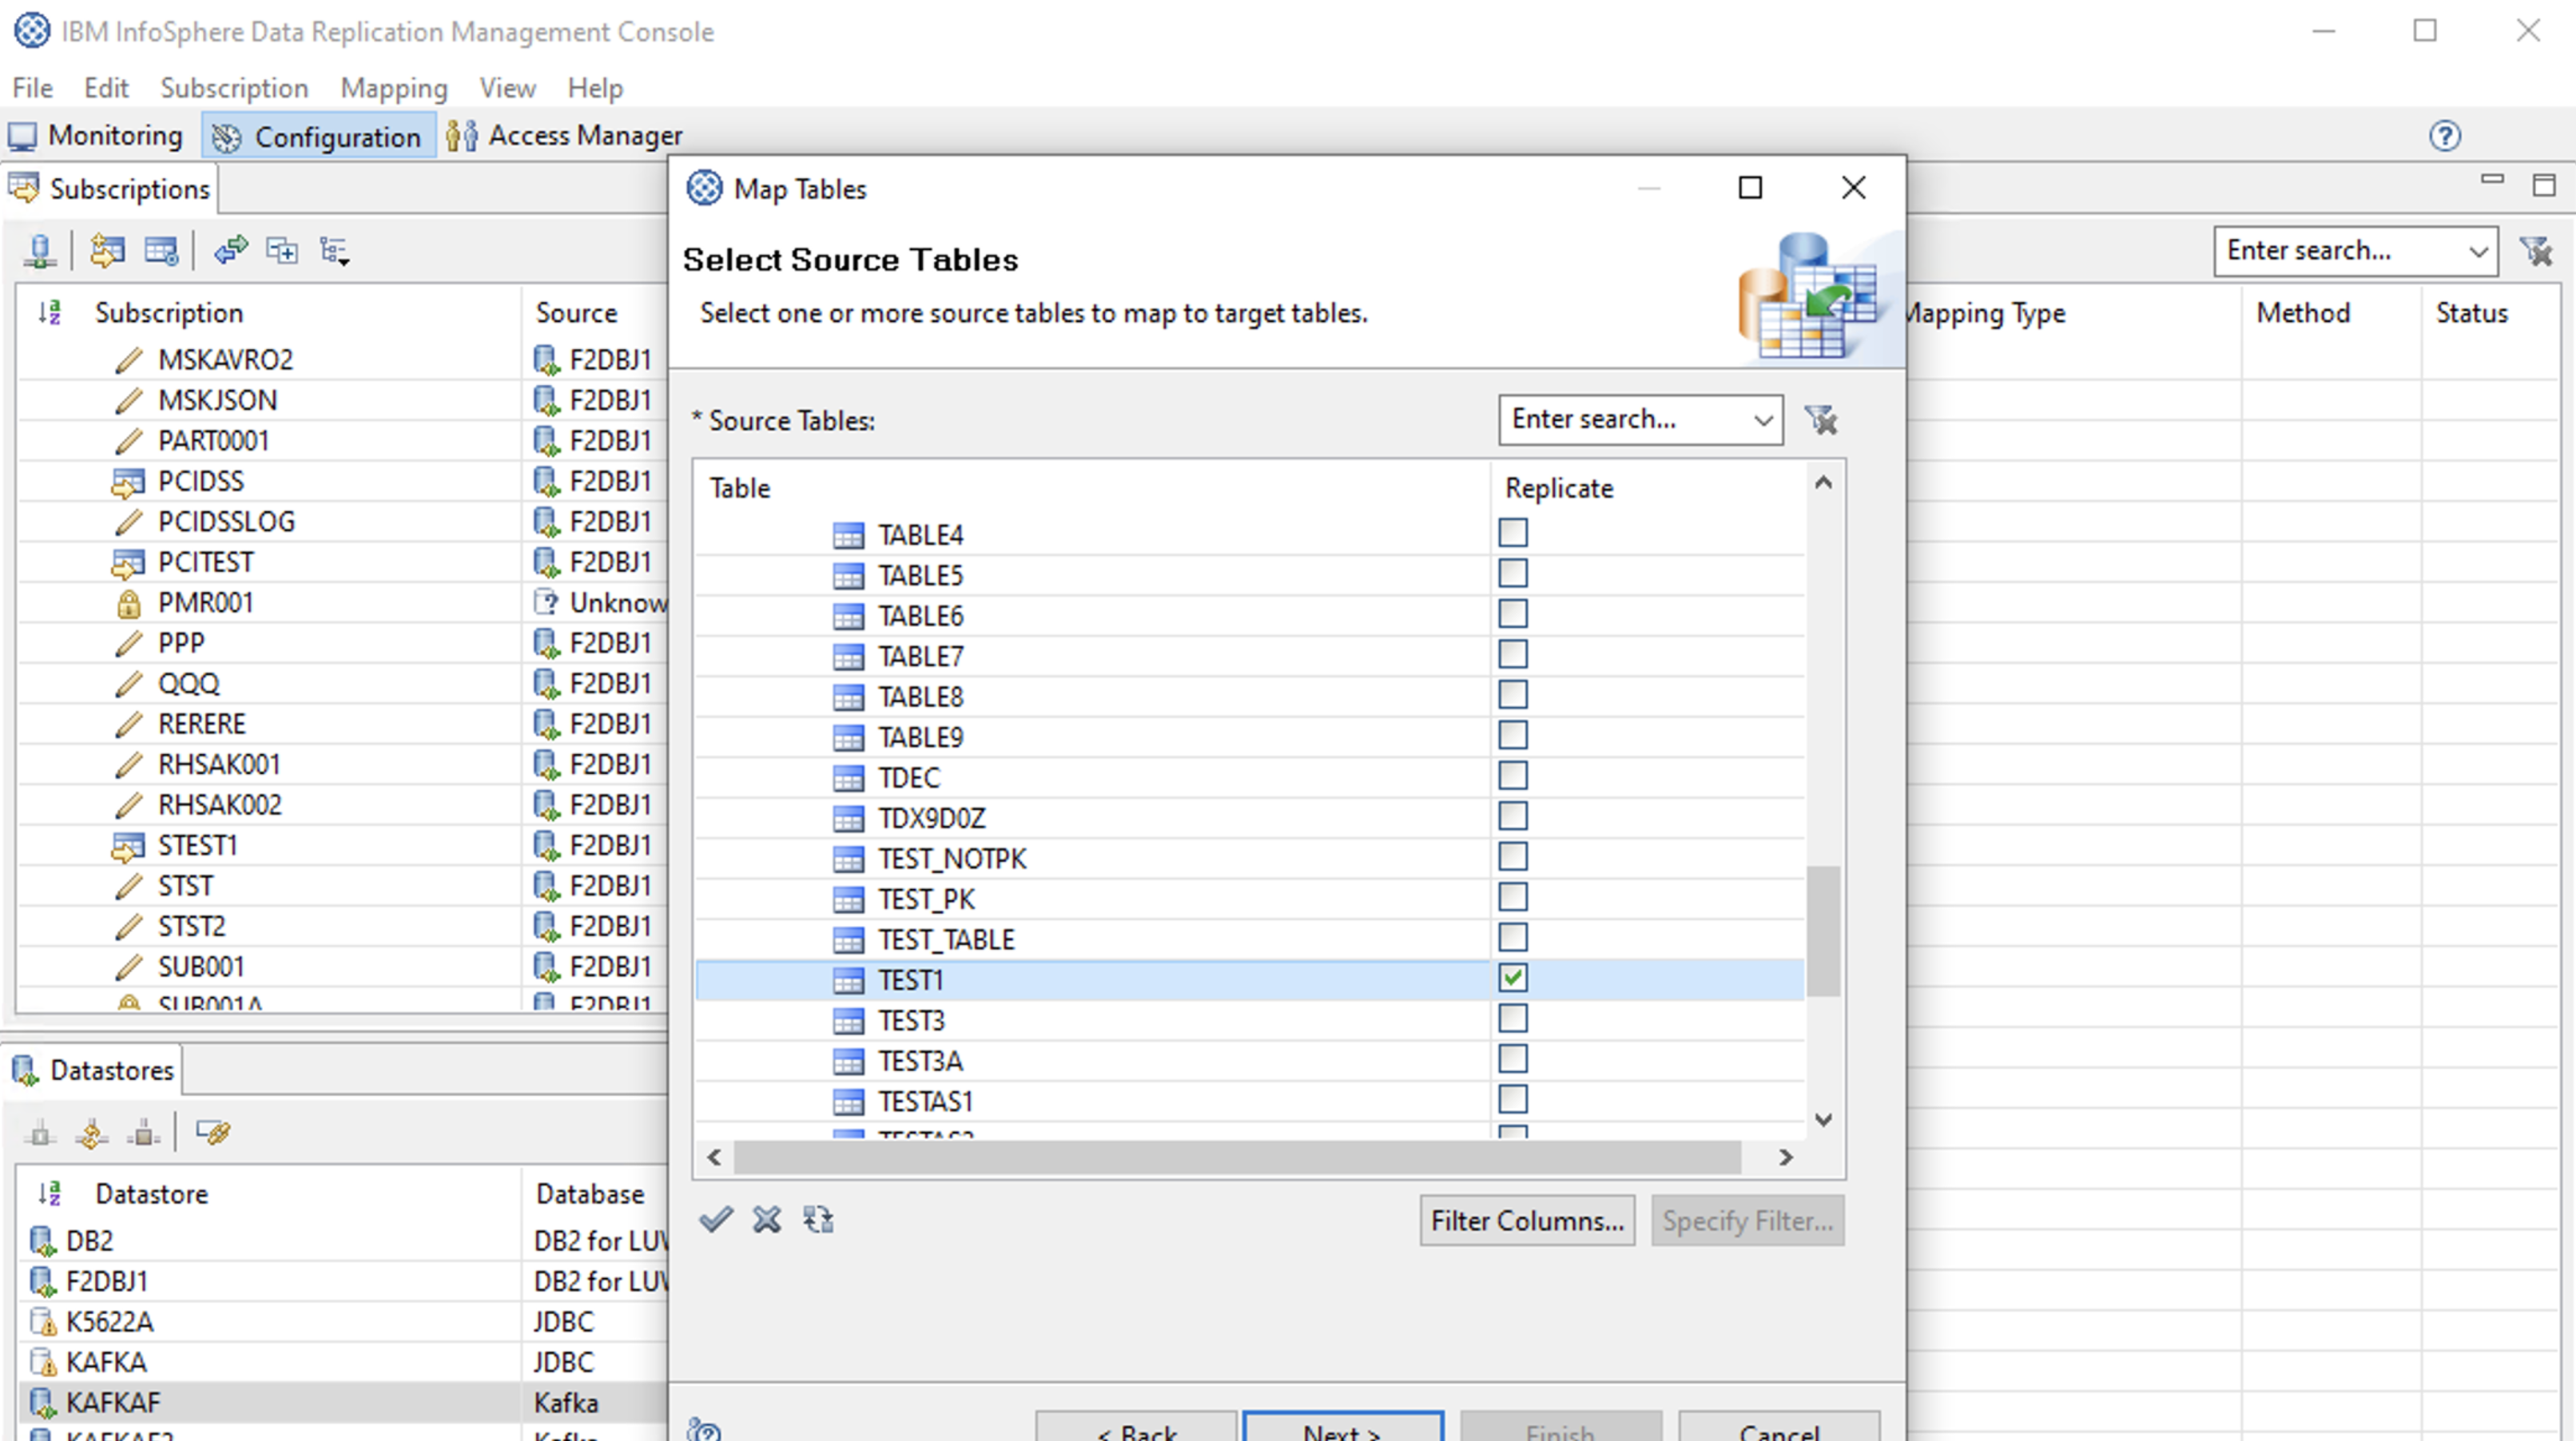Uncheck the Replicate checkbox for TEST1
This screenshot has height=1441, width=2576.
pyautogui.click(x=1512, y=978)
